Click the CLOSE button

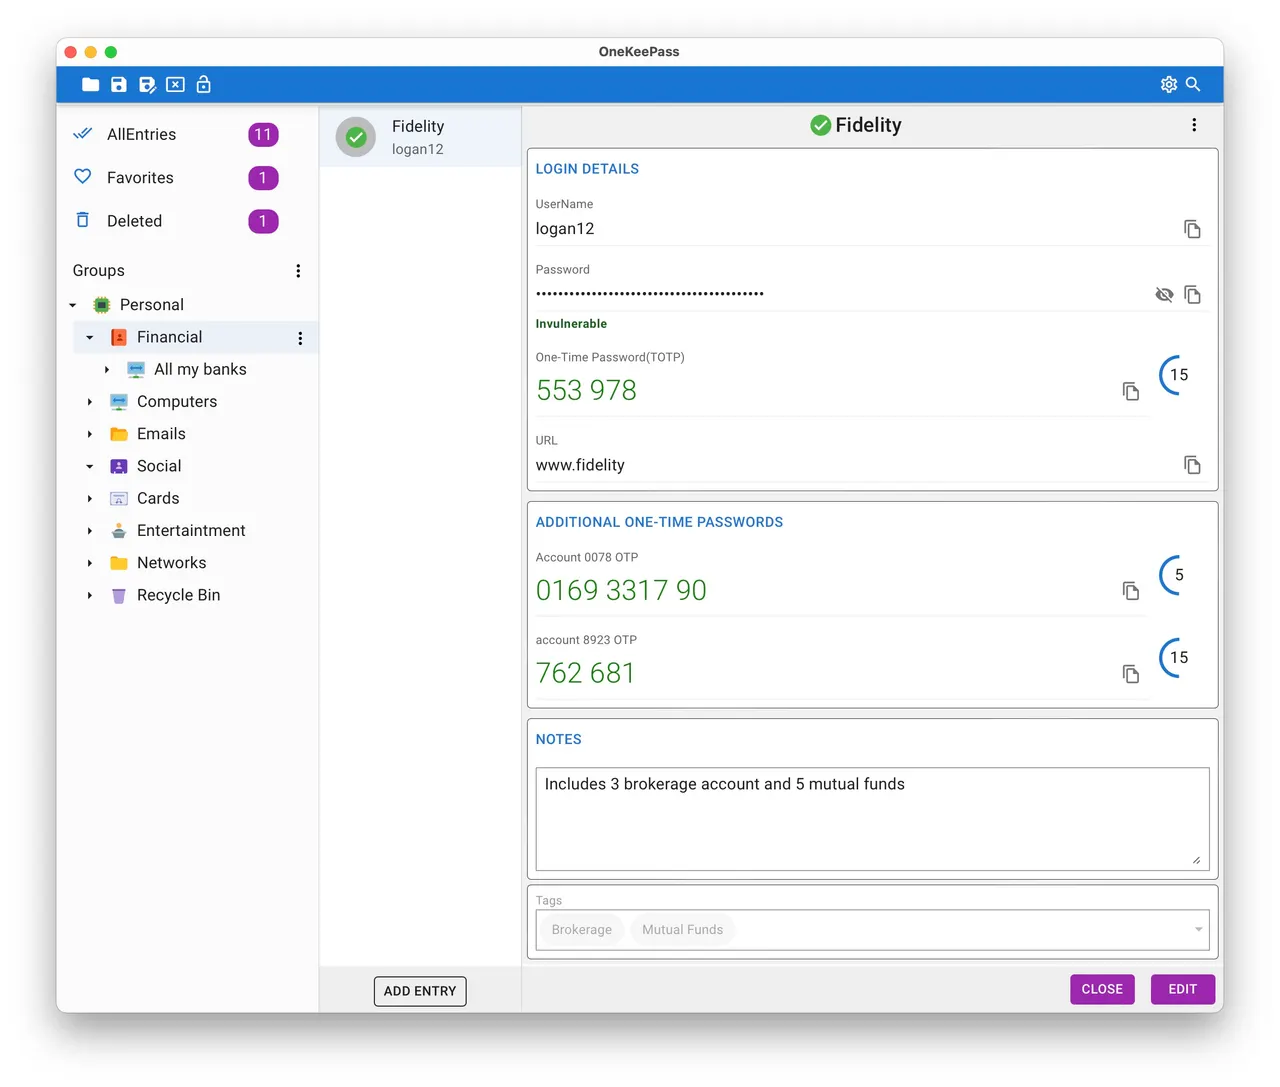pos(1102,989)
